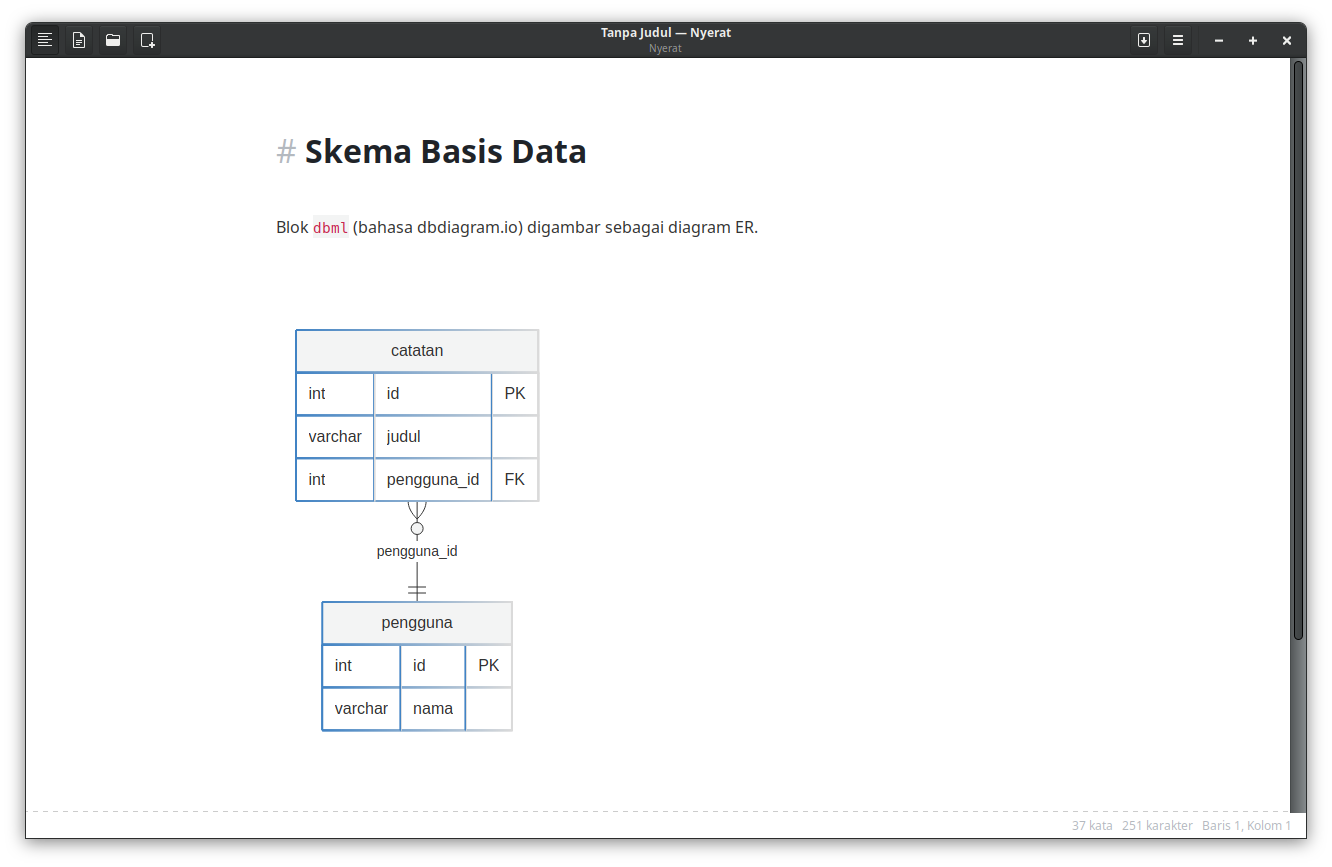The height and width of the screenshot is (867, 1332).
Task: Click the 'pengguna' table header
Action: (417, 623)
